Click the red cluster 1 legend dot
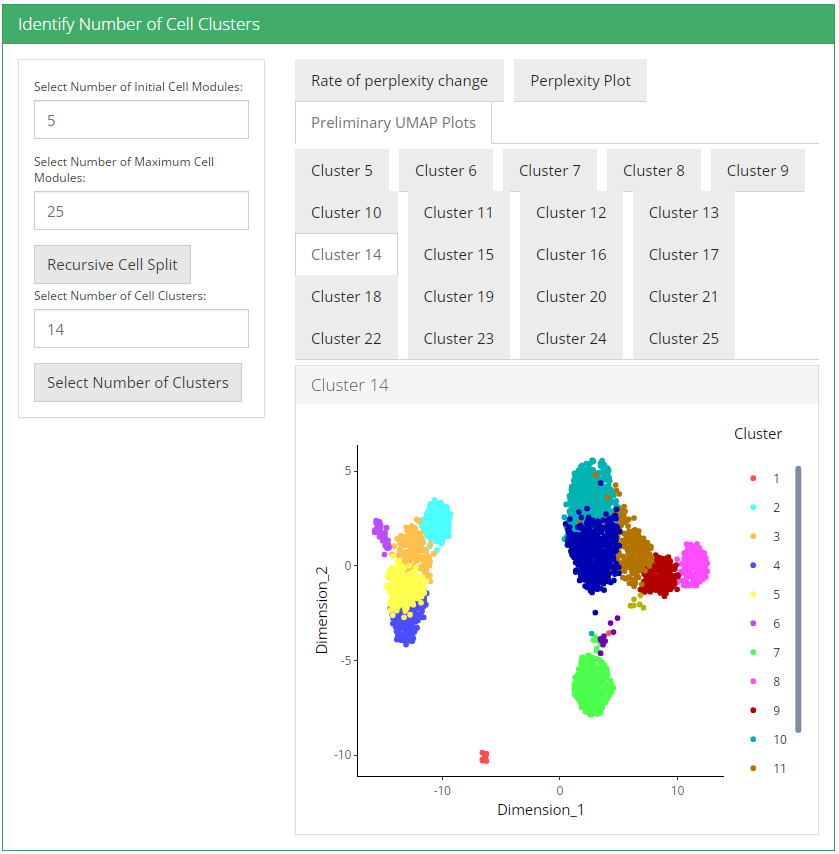 751,479
